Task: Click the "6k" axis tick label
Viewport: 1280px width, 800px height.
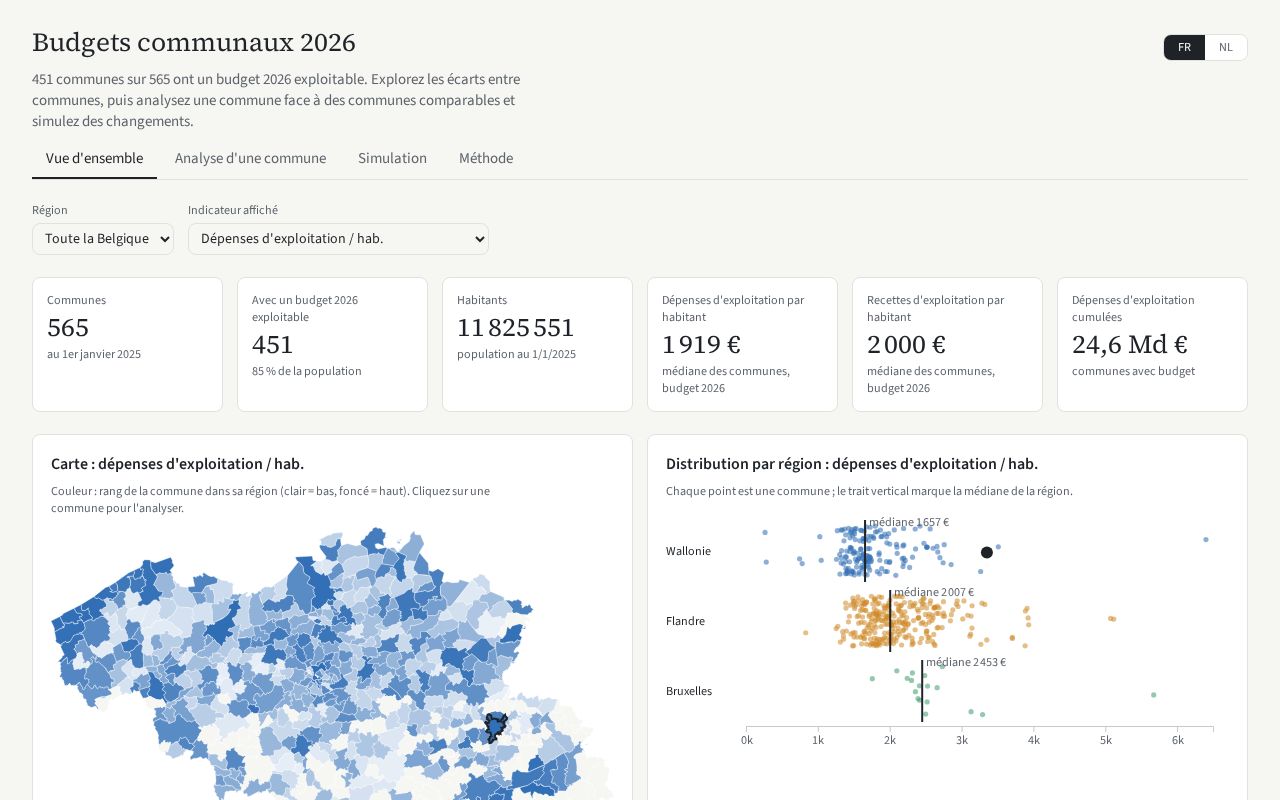Action: [x=1178, y=740]
